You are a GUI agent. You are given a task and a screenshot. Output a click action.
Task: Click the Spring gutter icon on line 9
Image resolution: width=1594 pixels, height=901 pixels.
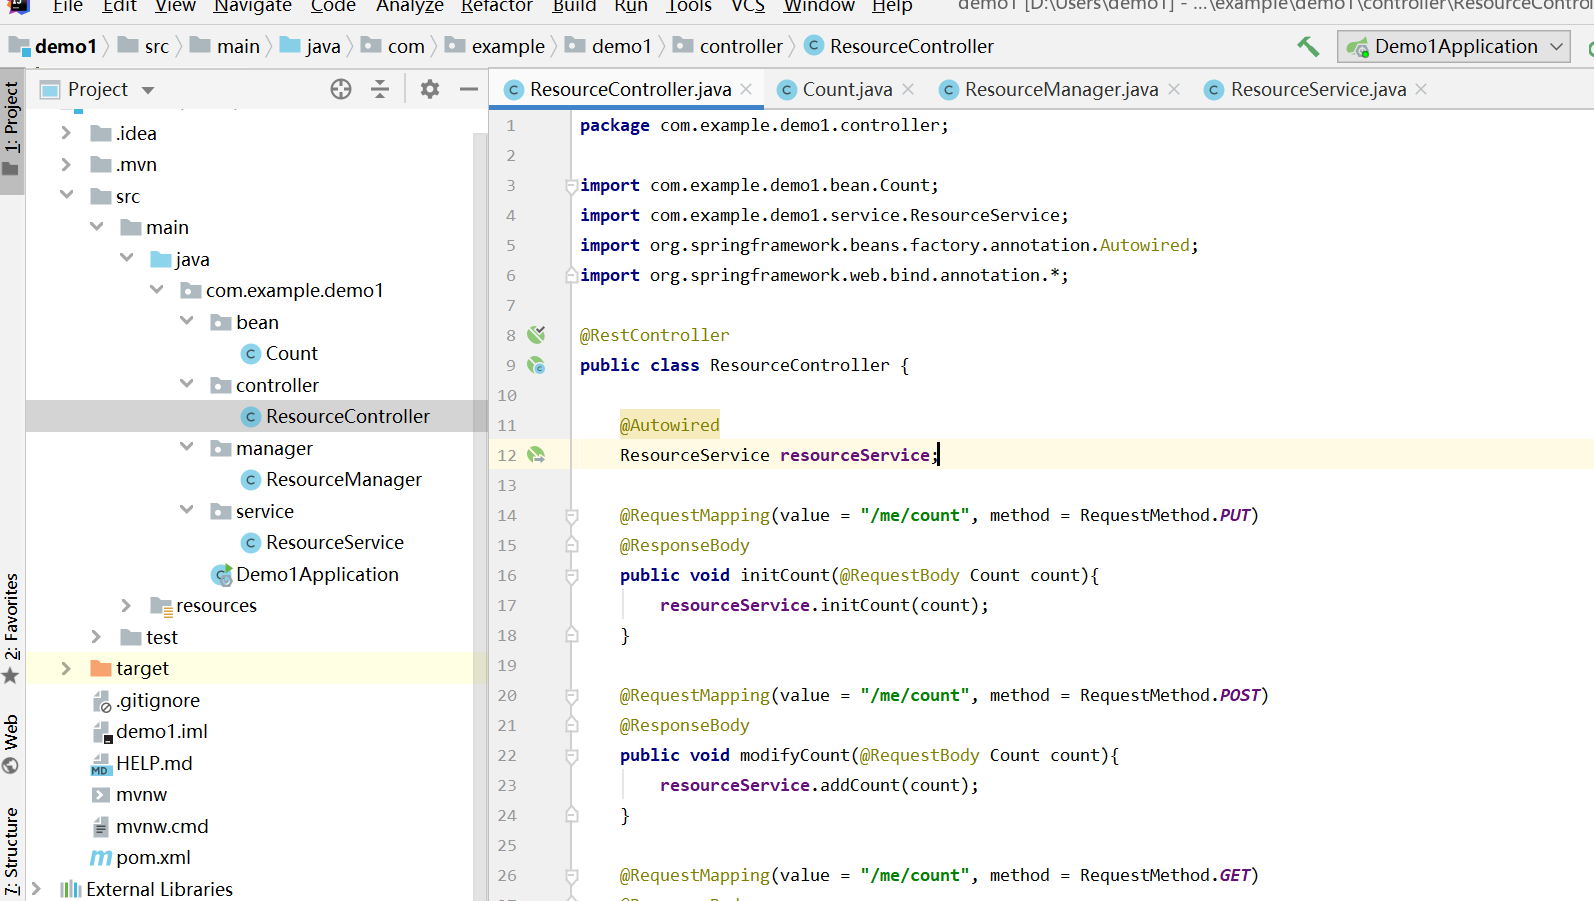(x=537, y=365)
